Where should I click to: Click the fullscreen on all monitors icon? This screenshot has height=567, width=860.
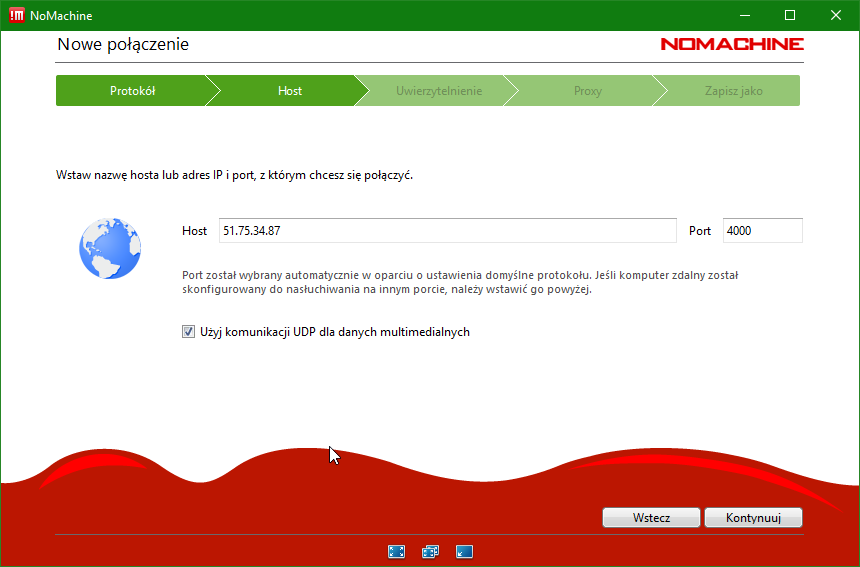click(x=430, y=551)
